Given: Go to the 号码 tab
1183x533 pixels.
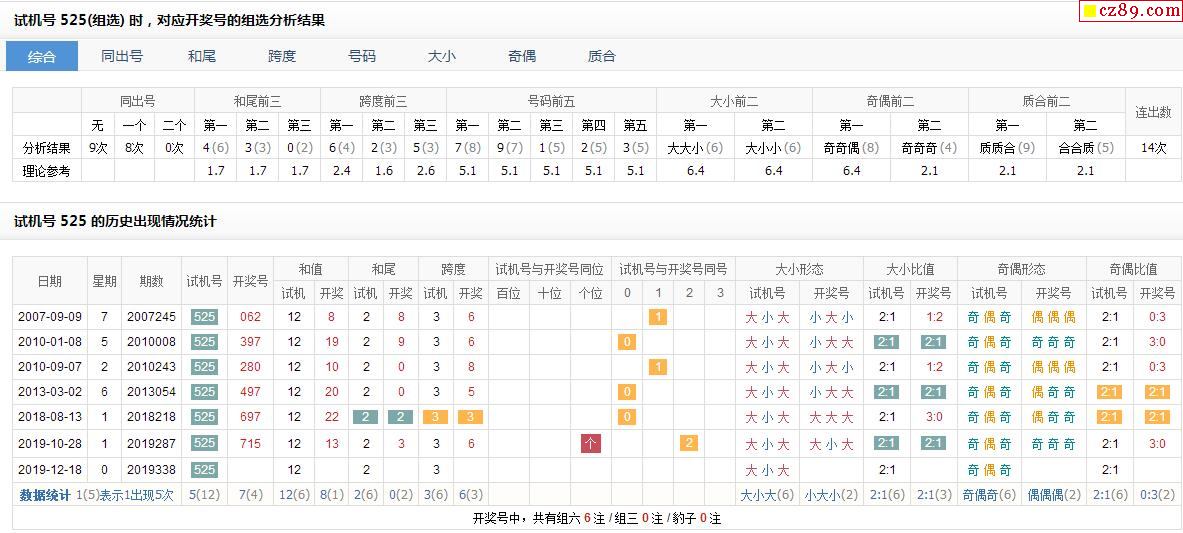Looking at the screenshot, I should coord(362,56).
